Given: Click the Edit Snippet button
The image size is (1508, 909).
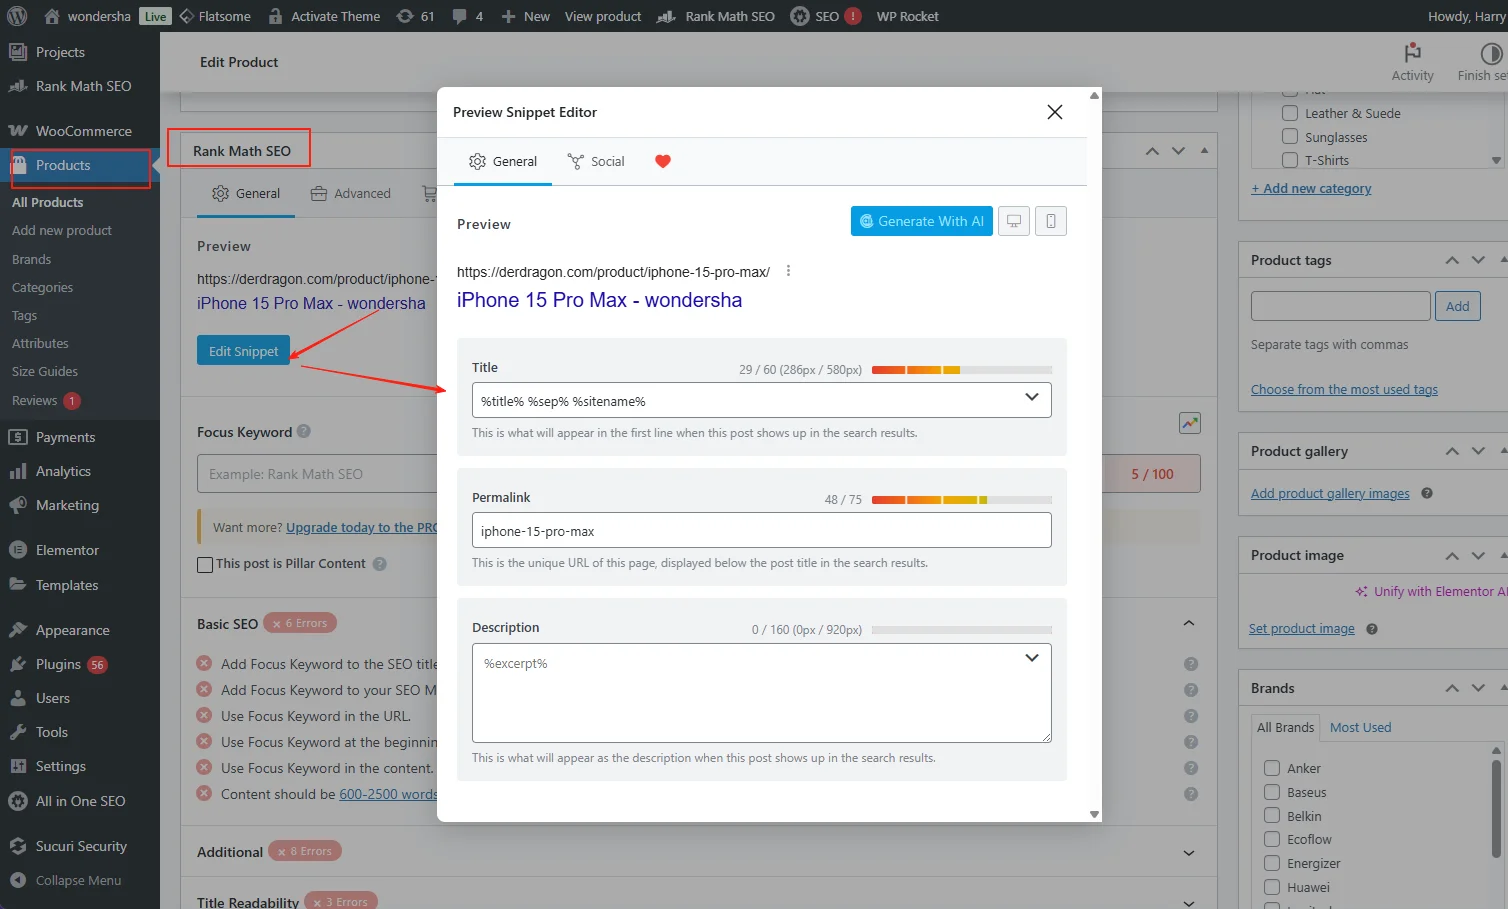Looking at the screenshot, I should 243,351.
